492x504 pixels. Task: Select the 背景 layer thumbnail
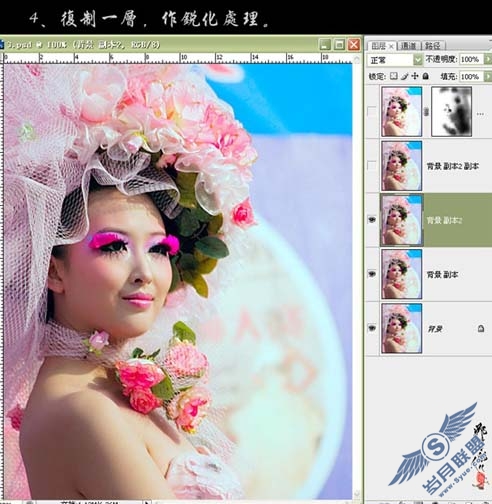click(401, 328)
